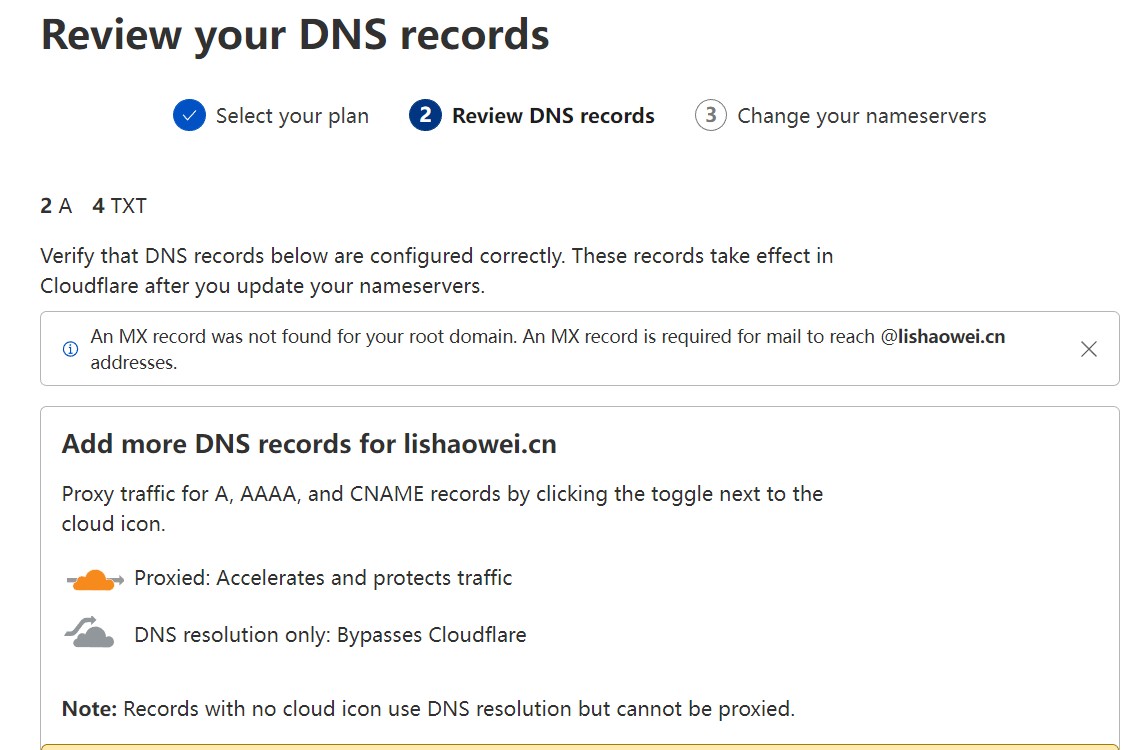
Task: Click the bold @lishaowei.cn address text
Action: click(943, 337)
